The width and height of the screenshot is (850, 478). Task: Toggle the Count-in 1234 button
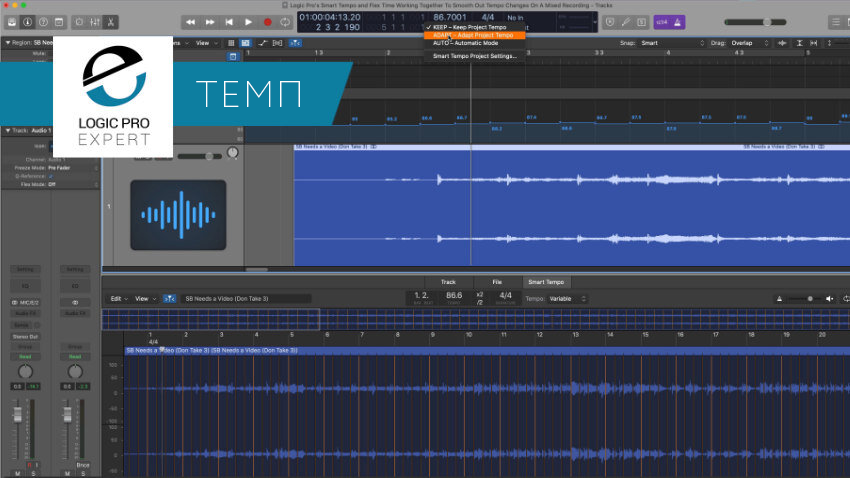click(x=662, y=22)
